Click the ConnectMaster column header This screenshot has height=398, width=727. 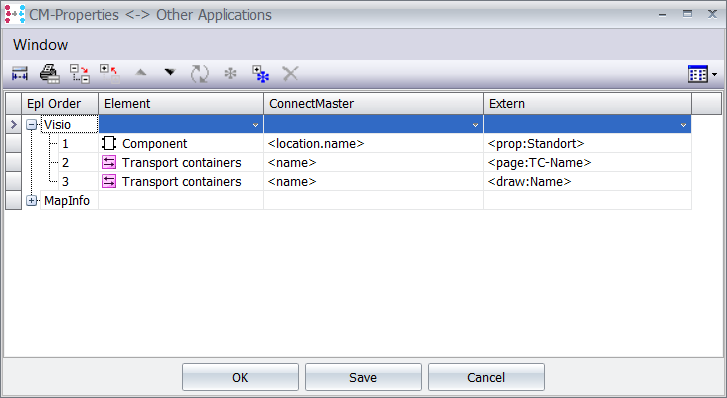[x=373, y=103]
